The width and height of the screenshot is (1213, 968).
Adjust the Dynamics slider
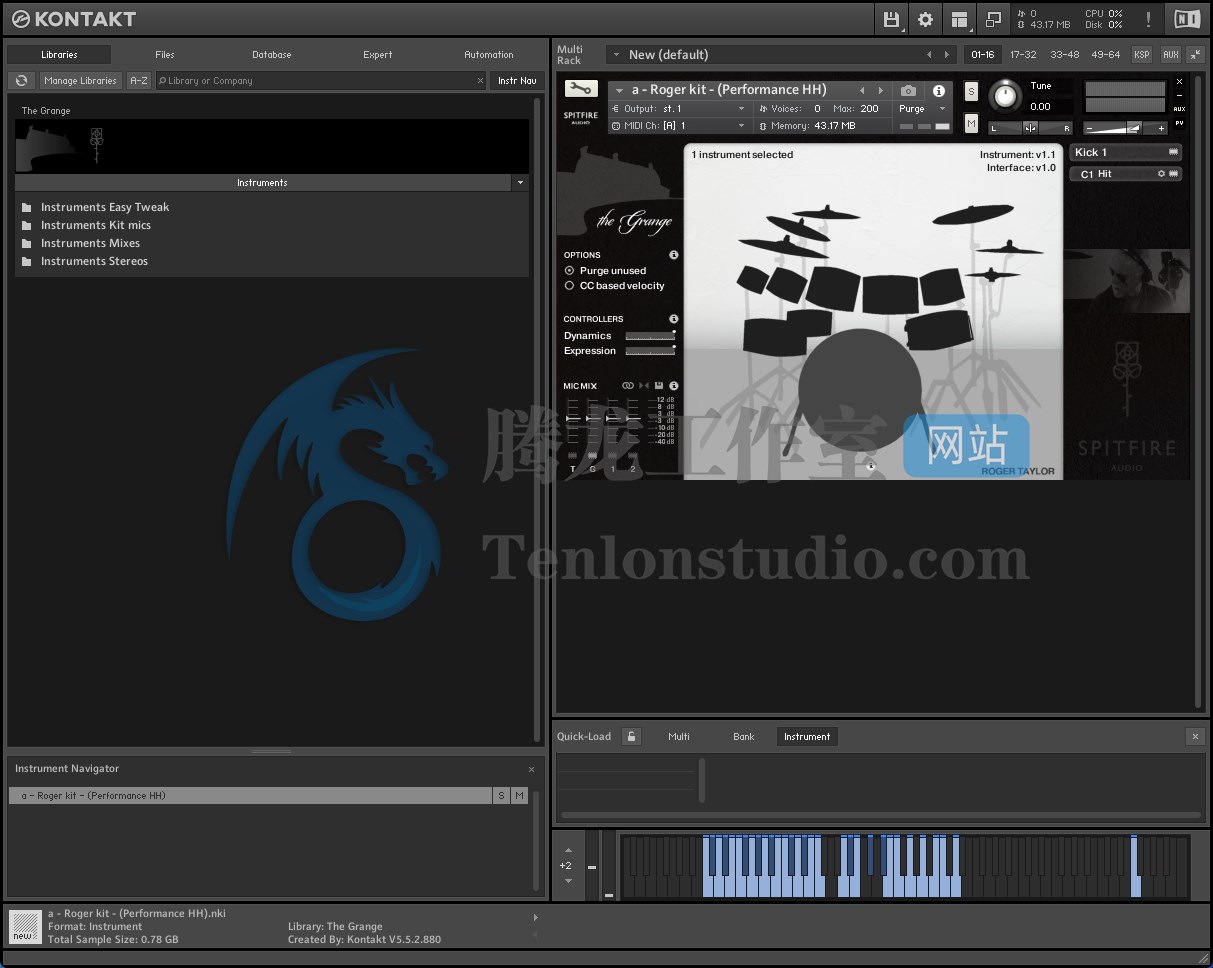650,336
